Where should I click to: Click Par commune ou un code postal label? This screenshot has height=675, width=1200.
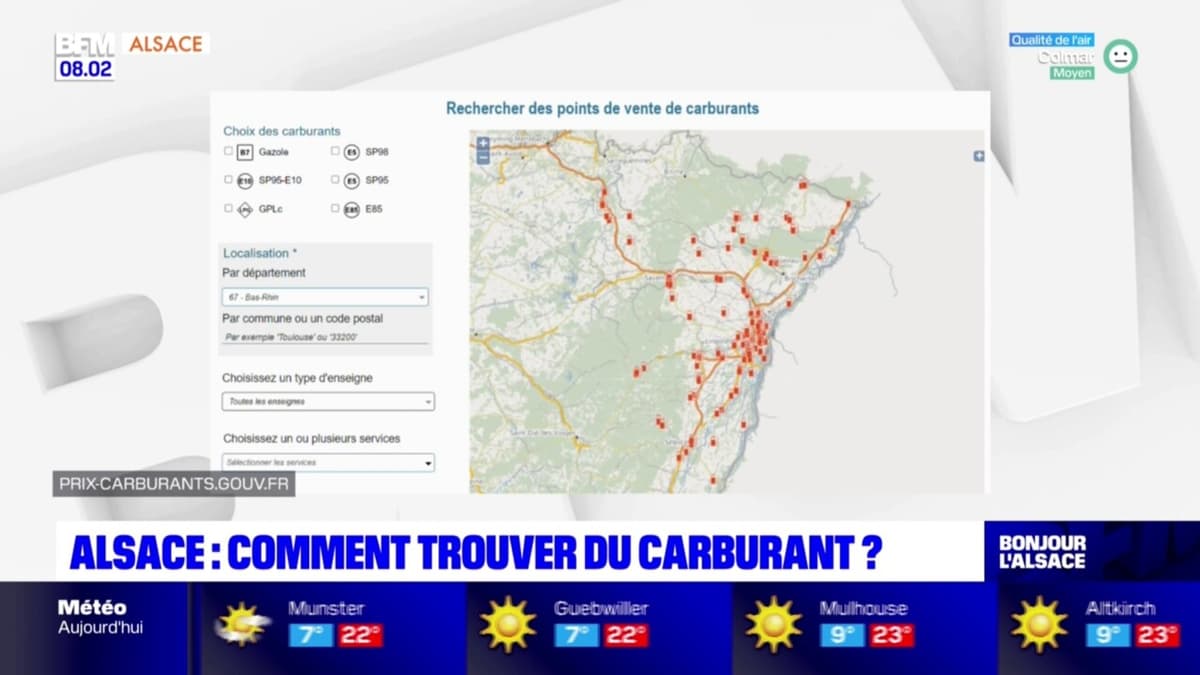point(302,319)
